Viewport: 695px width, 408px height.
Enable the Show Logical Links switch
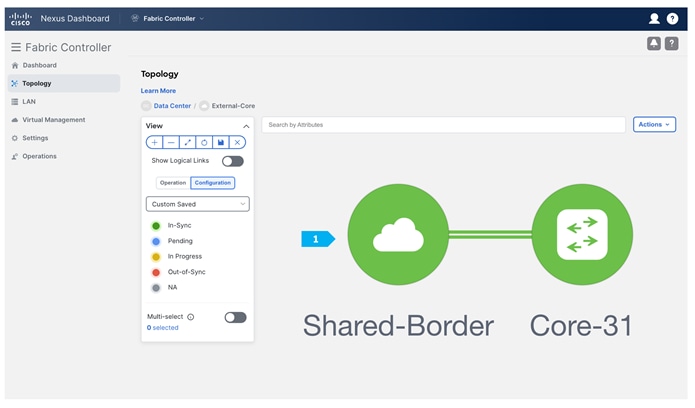[x=233, y=161]
